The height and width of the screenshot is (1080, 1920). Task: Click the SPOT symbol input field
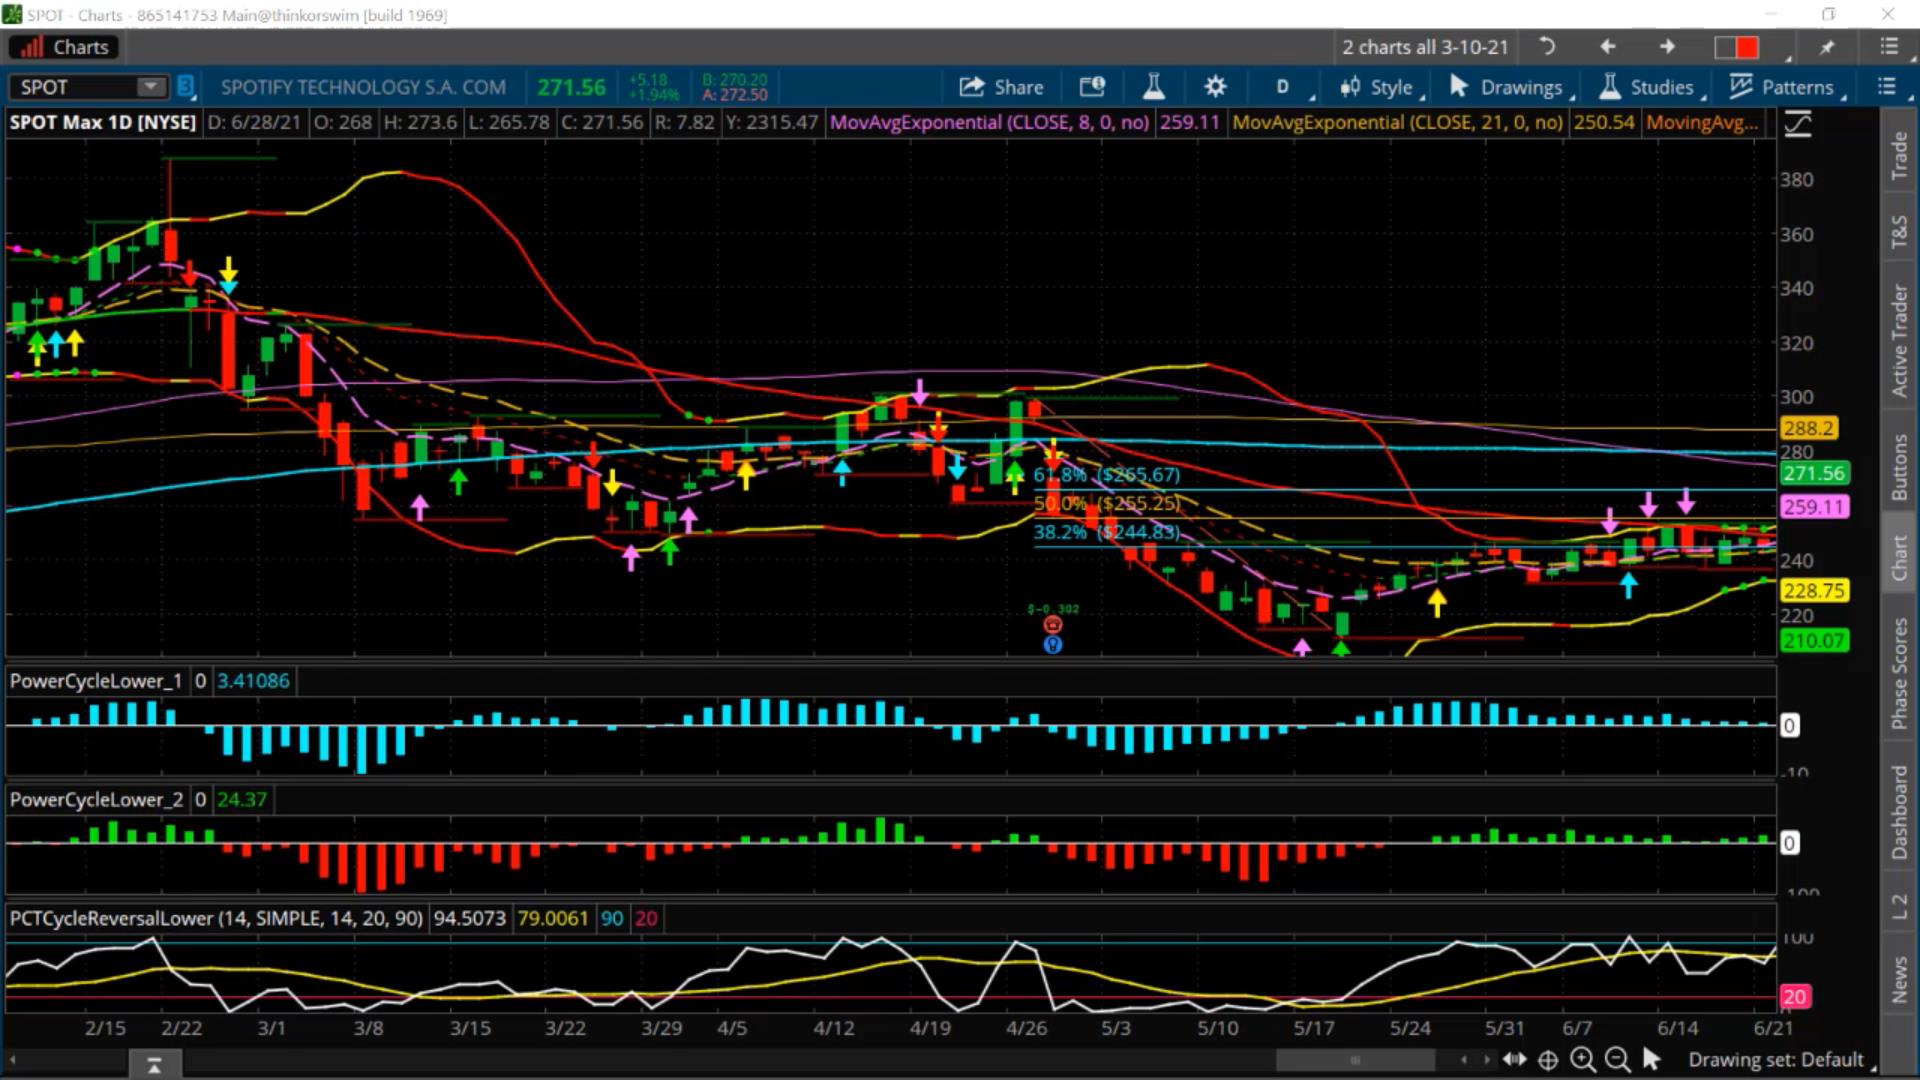74,87
